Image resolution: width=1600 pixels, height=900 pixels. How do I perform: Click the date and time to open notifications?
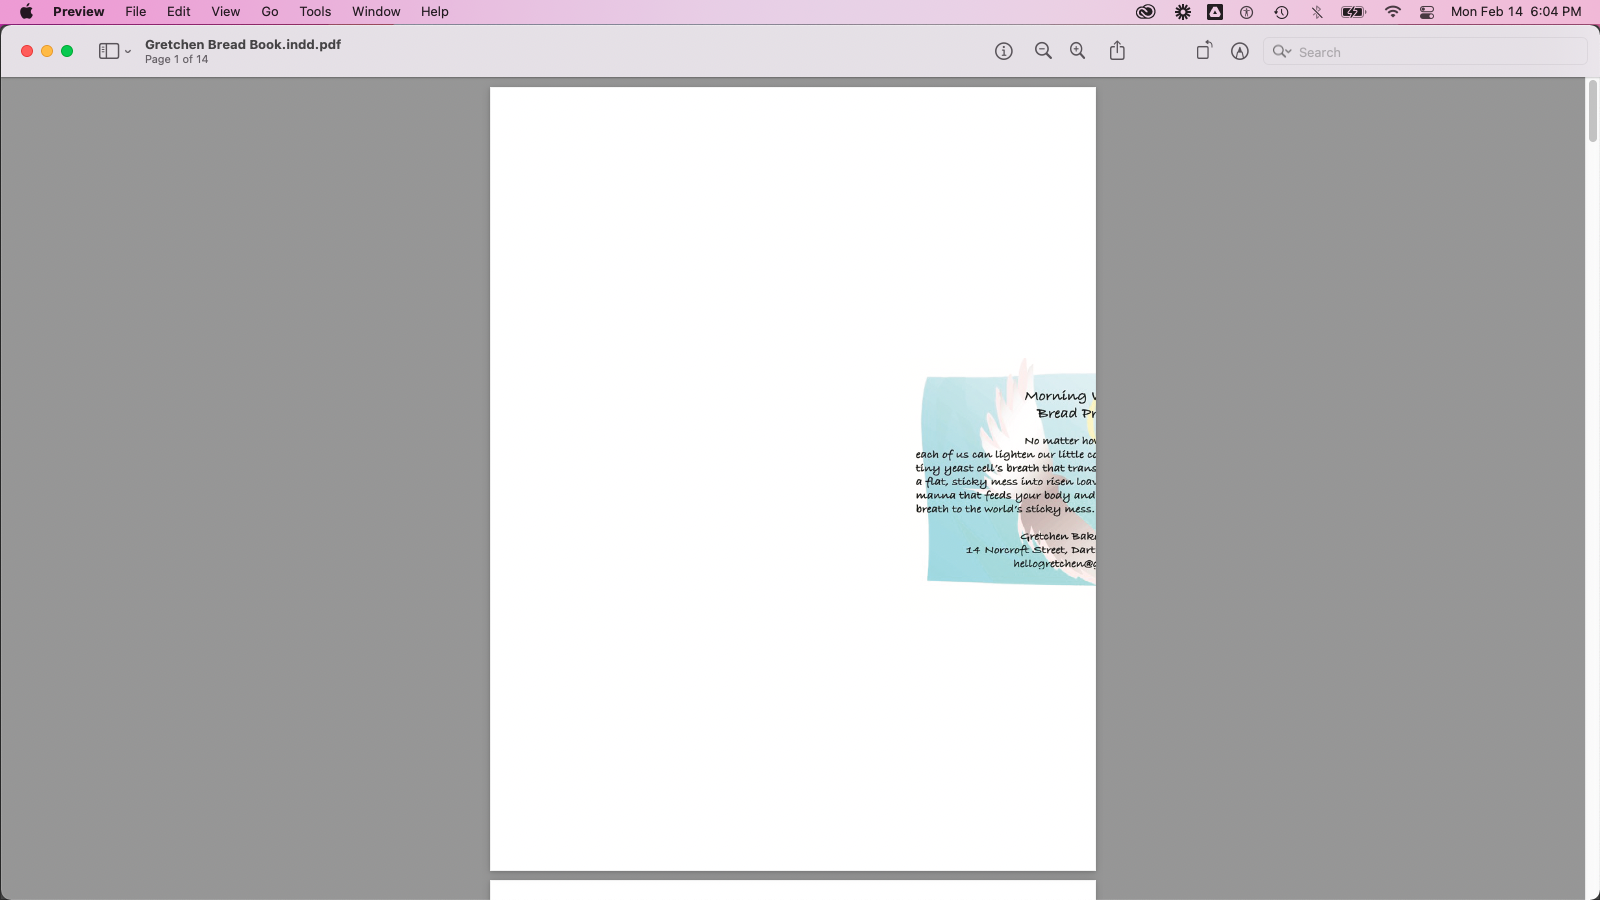(1516, 12)
